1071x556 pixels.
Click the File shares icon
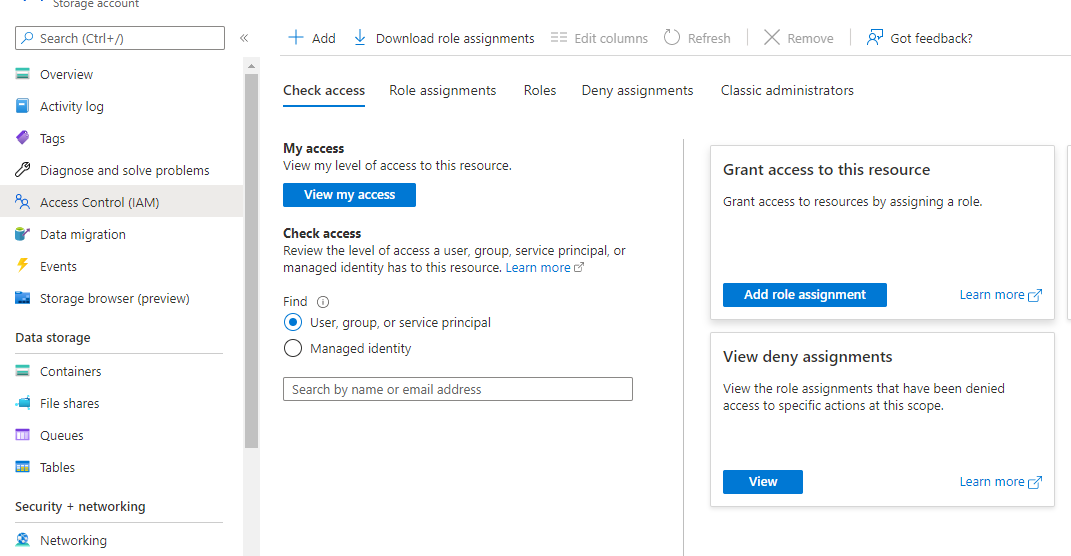tap(22, 403)
